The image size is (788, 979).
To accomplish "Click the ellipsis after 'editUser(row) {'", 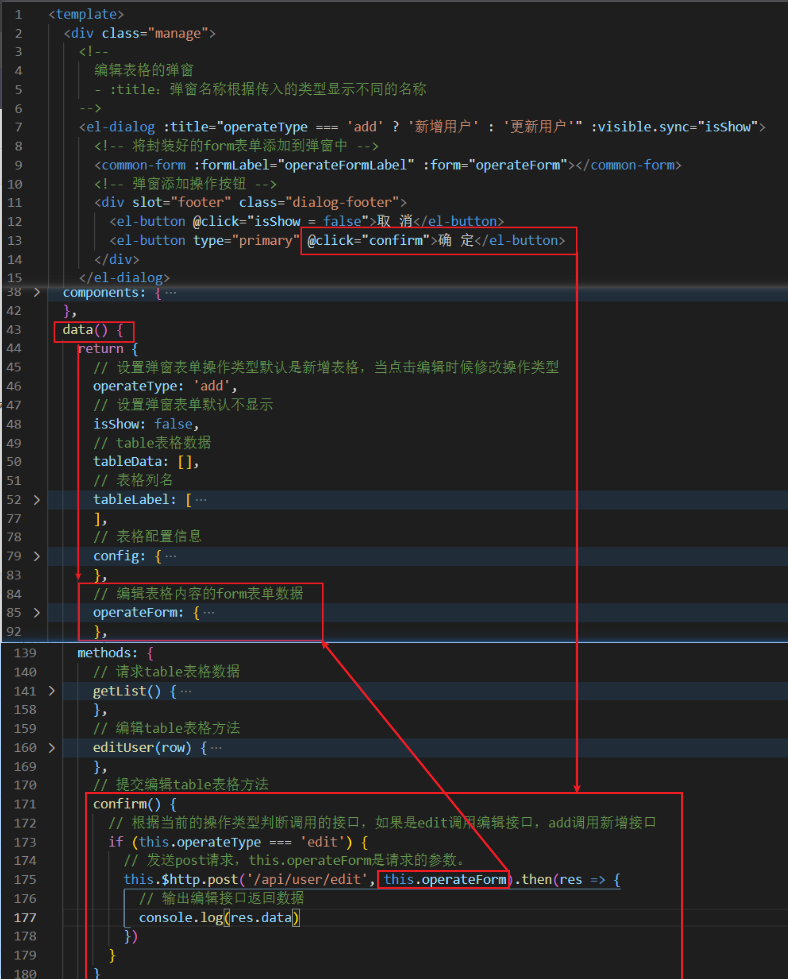I will tap(216, 747).
